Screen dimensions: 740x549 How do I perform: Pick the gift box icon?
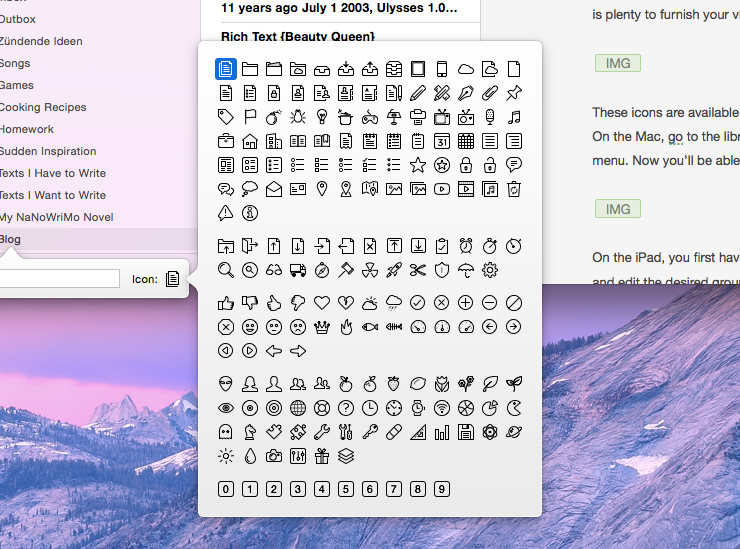322,456
